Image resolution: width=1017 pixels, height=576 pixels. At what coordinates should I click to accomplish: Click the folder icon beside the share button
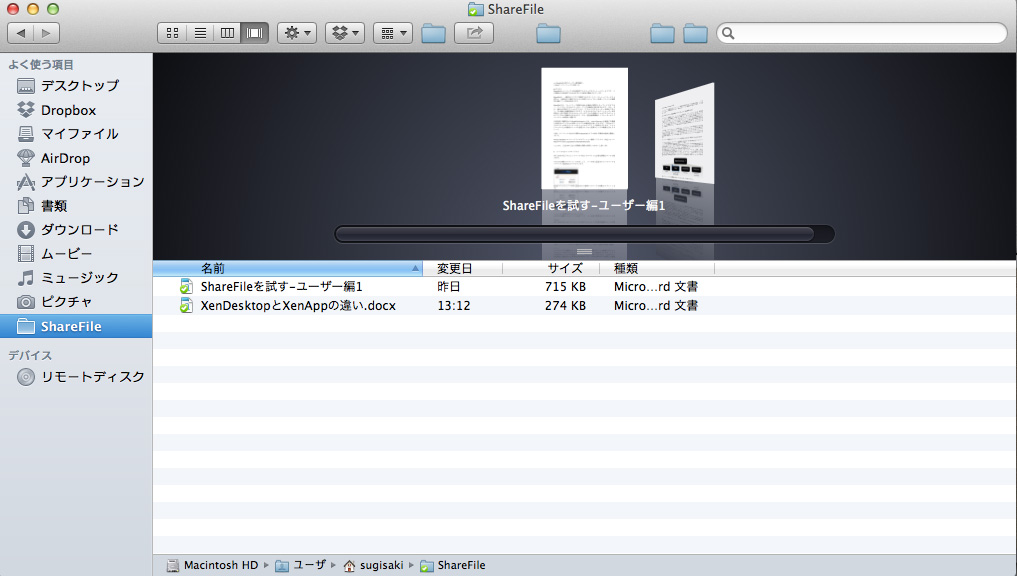pyautogui.click(x=433, y=33)
